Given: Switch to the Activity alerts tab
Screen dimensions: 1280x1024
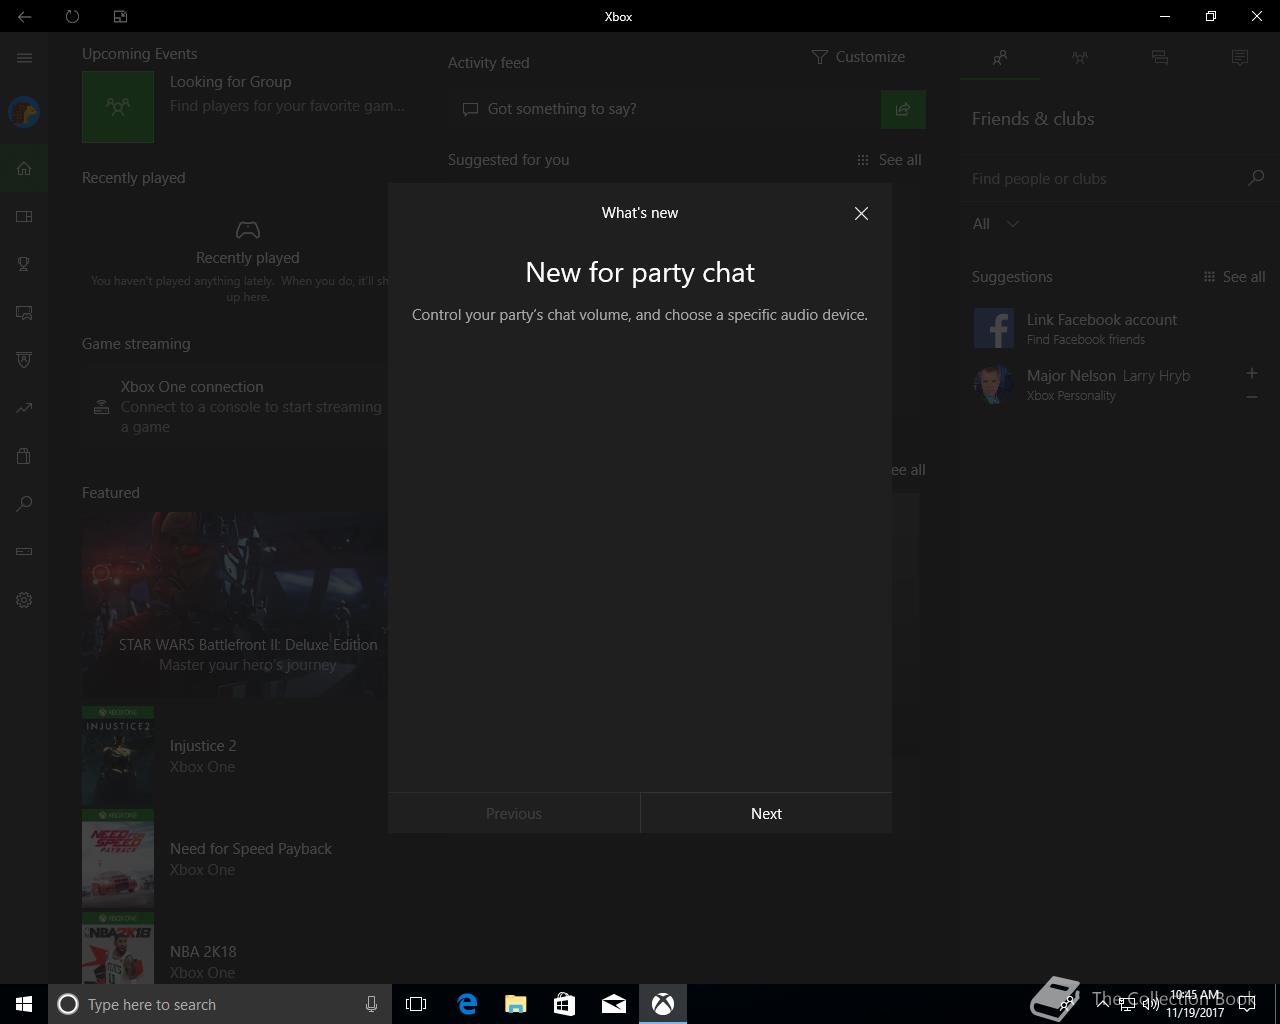Looking at the screenshot, I should coord(1240,58).
